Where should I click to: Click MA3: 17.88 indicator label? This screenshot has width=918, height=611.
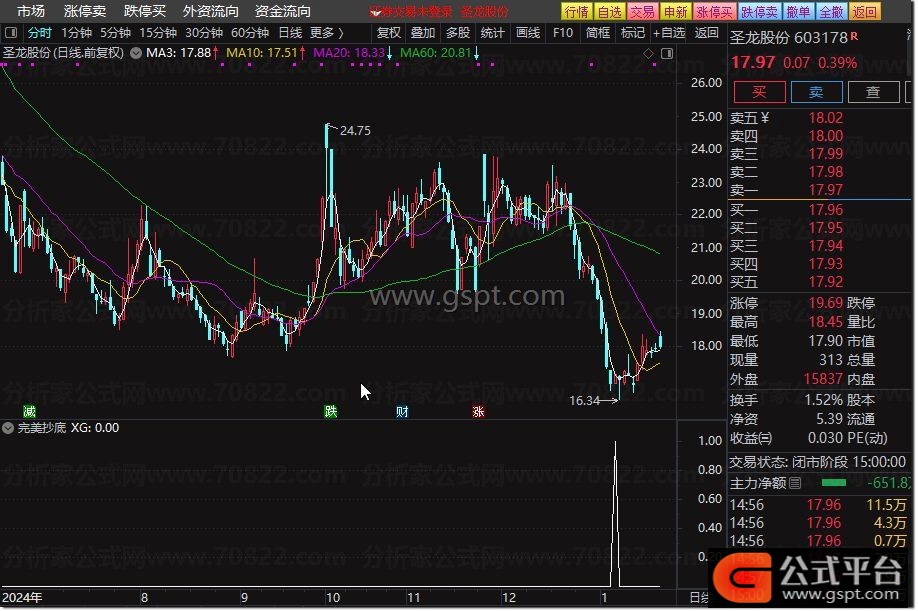coord(179,53)
